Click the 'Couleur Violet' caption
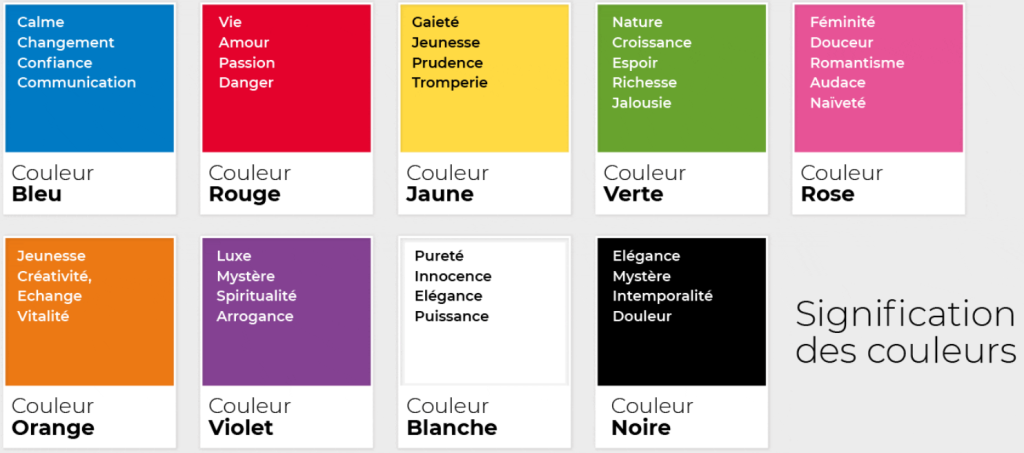 click(x=250, y=417)
